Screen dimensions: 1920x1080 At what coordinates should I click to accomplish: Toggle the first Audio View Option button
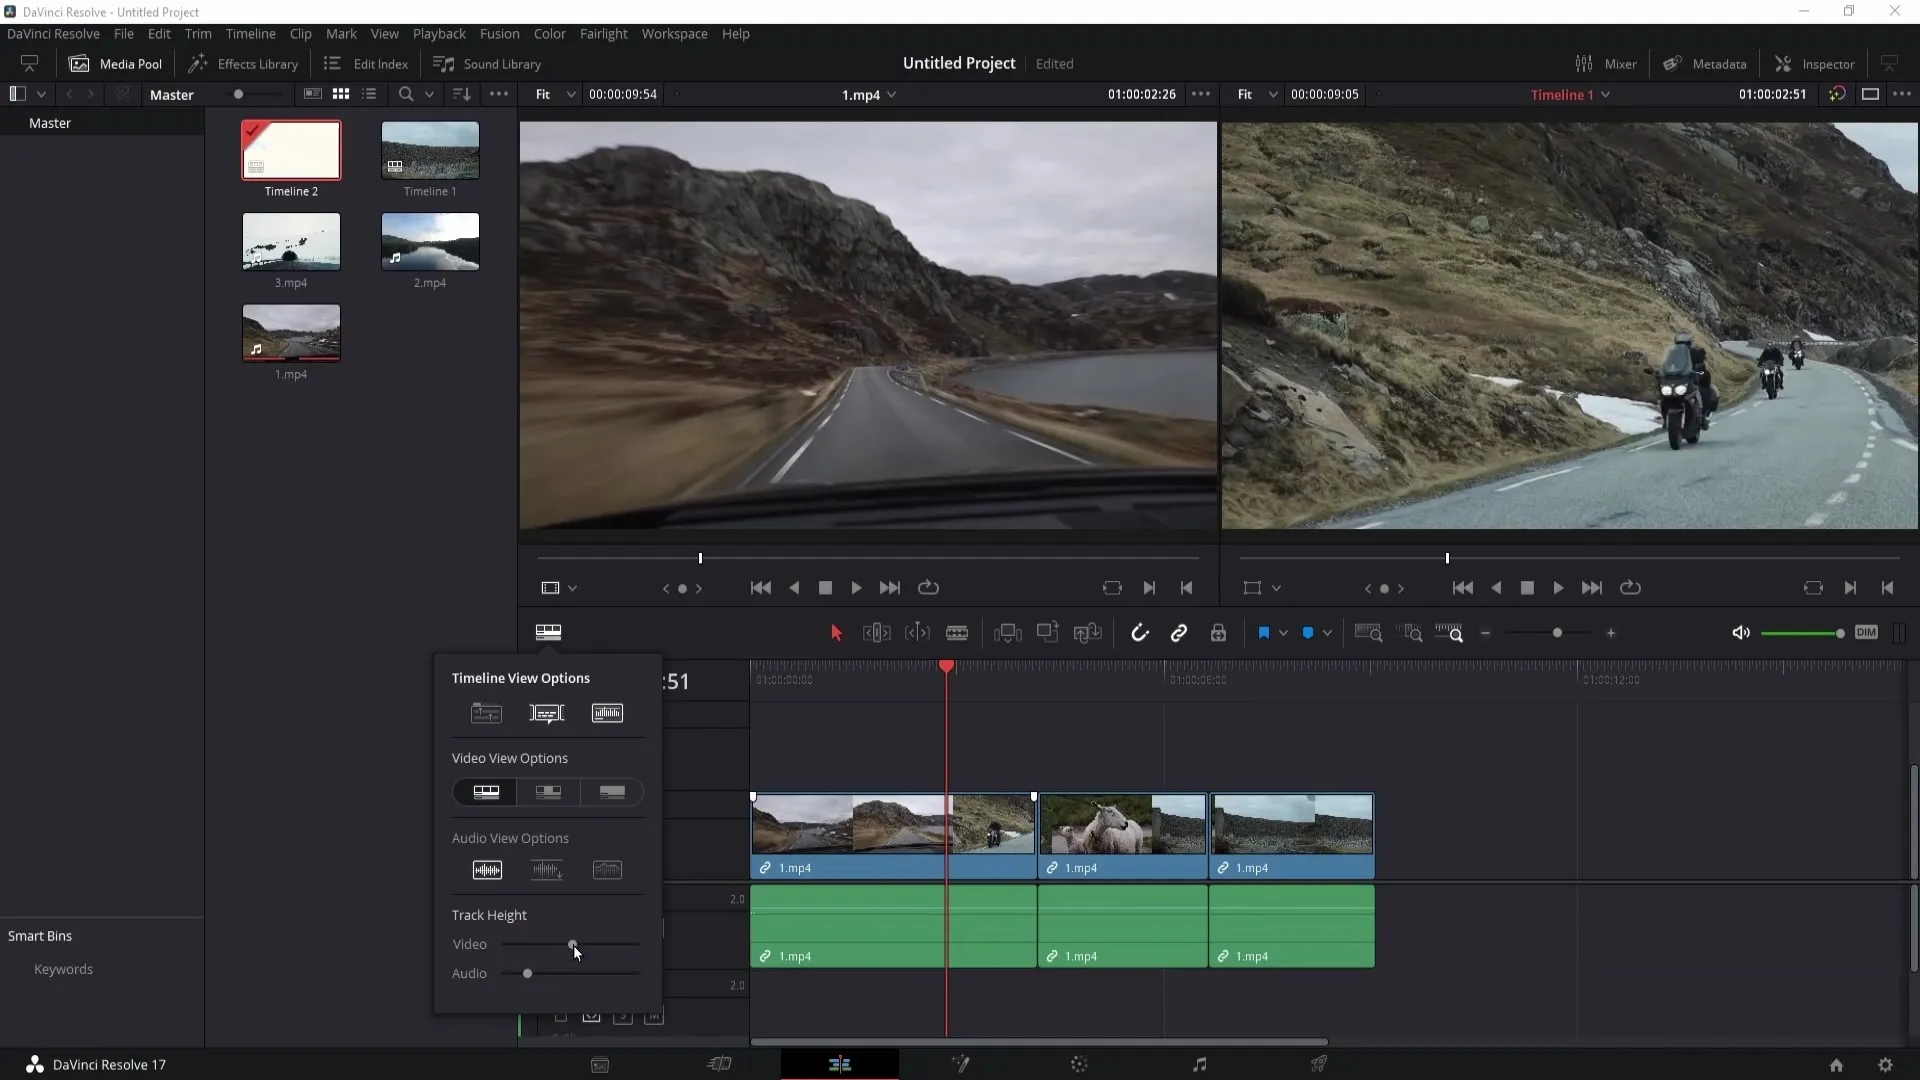click(x=487, y=869)
